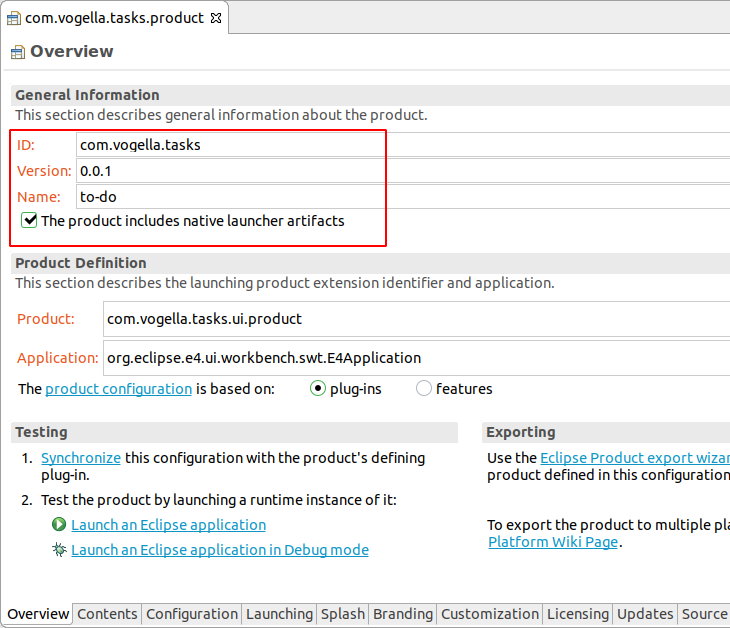730x628 pixels.
Task: Switch to the Source tab
Action: [704, 614]
